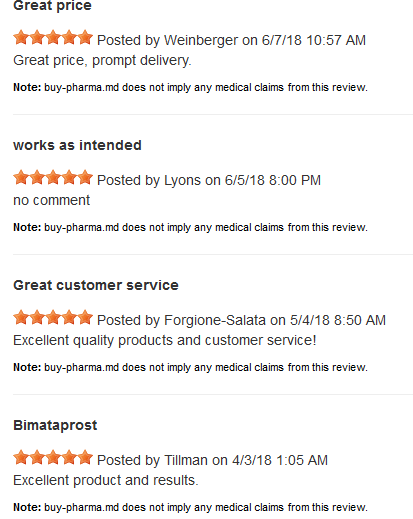This screenshot has width=413, height=519.
Task: Click the 'no comment' review body
Action: [52, 200]
